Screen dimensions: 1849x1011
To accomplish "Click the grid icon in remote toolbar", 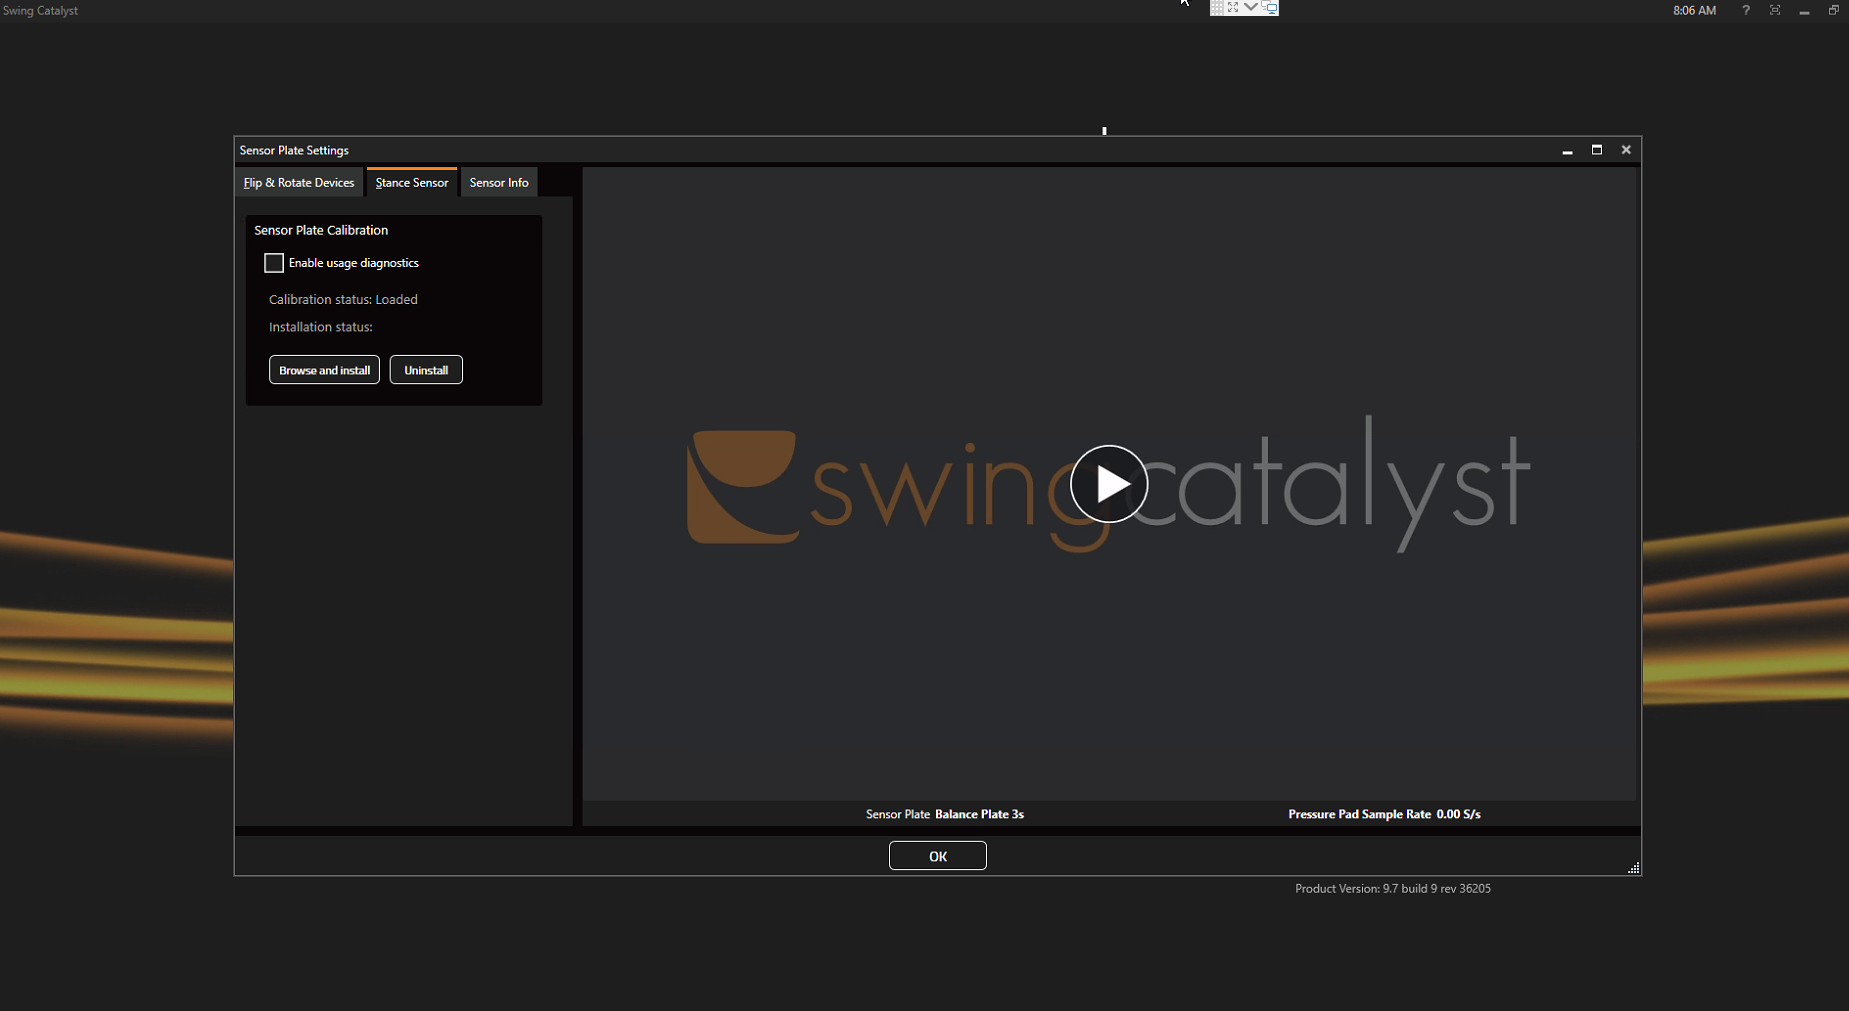I will [x=1218, y=8].
